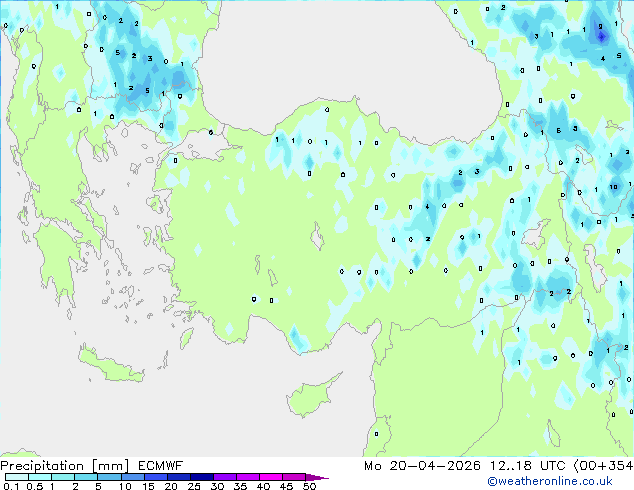Select the 0.1–0.5 mm legend color box
Viewport: 634px width, 490px height.
pyautogui.click(x=17, y=477)
